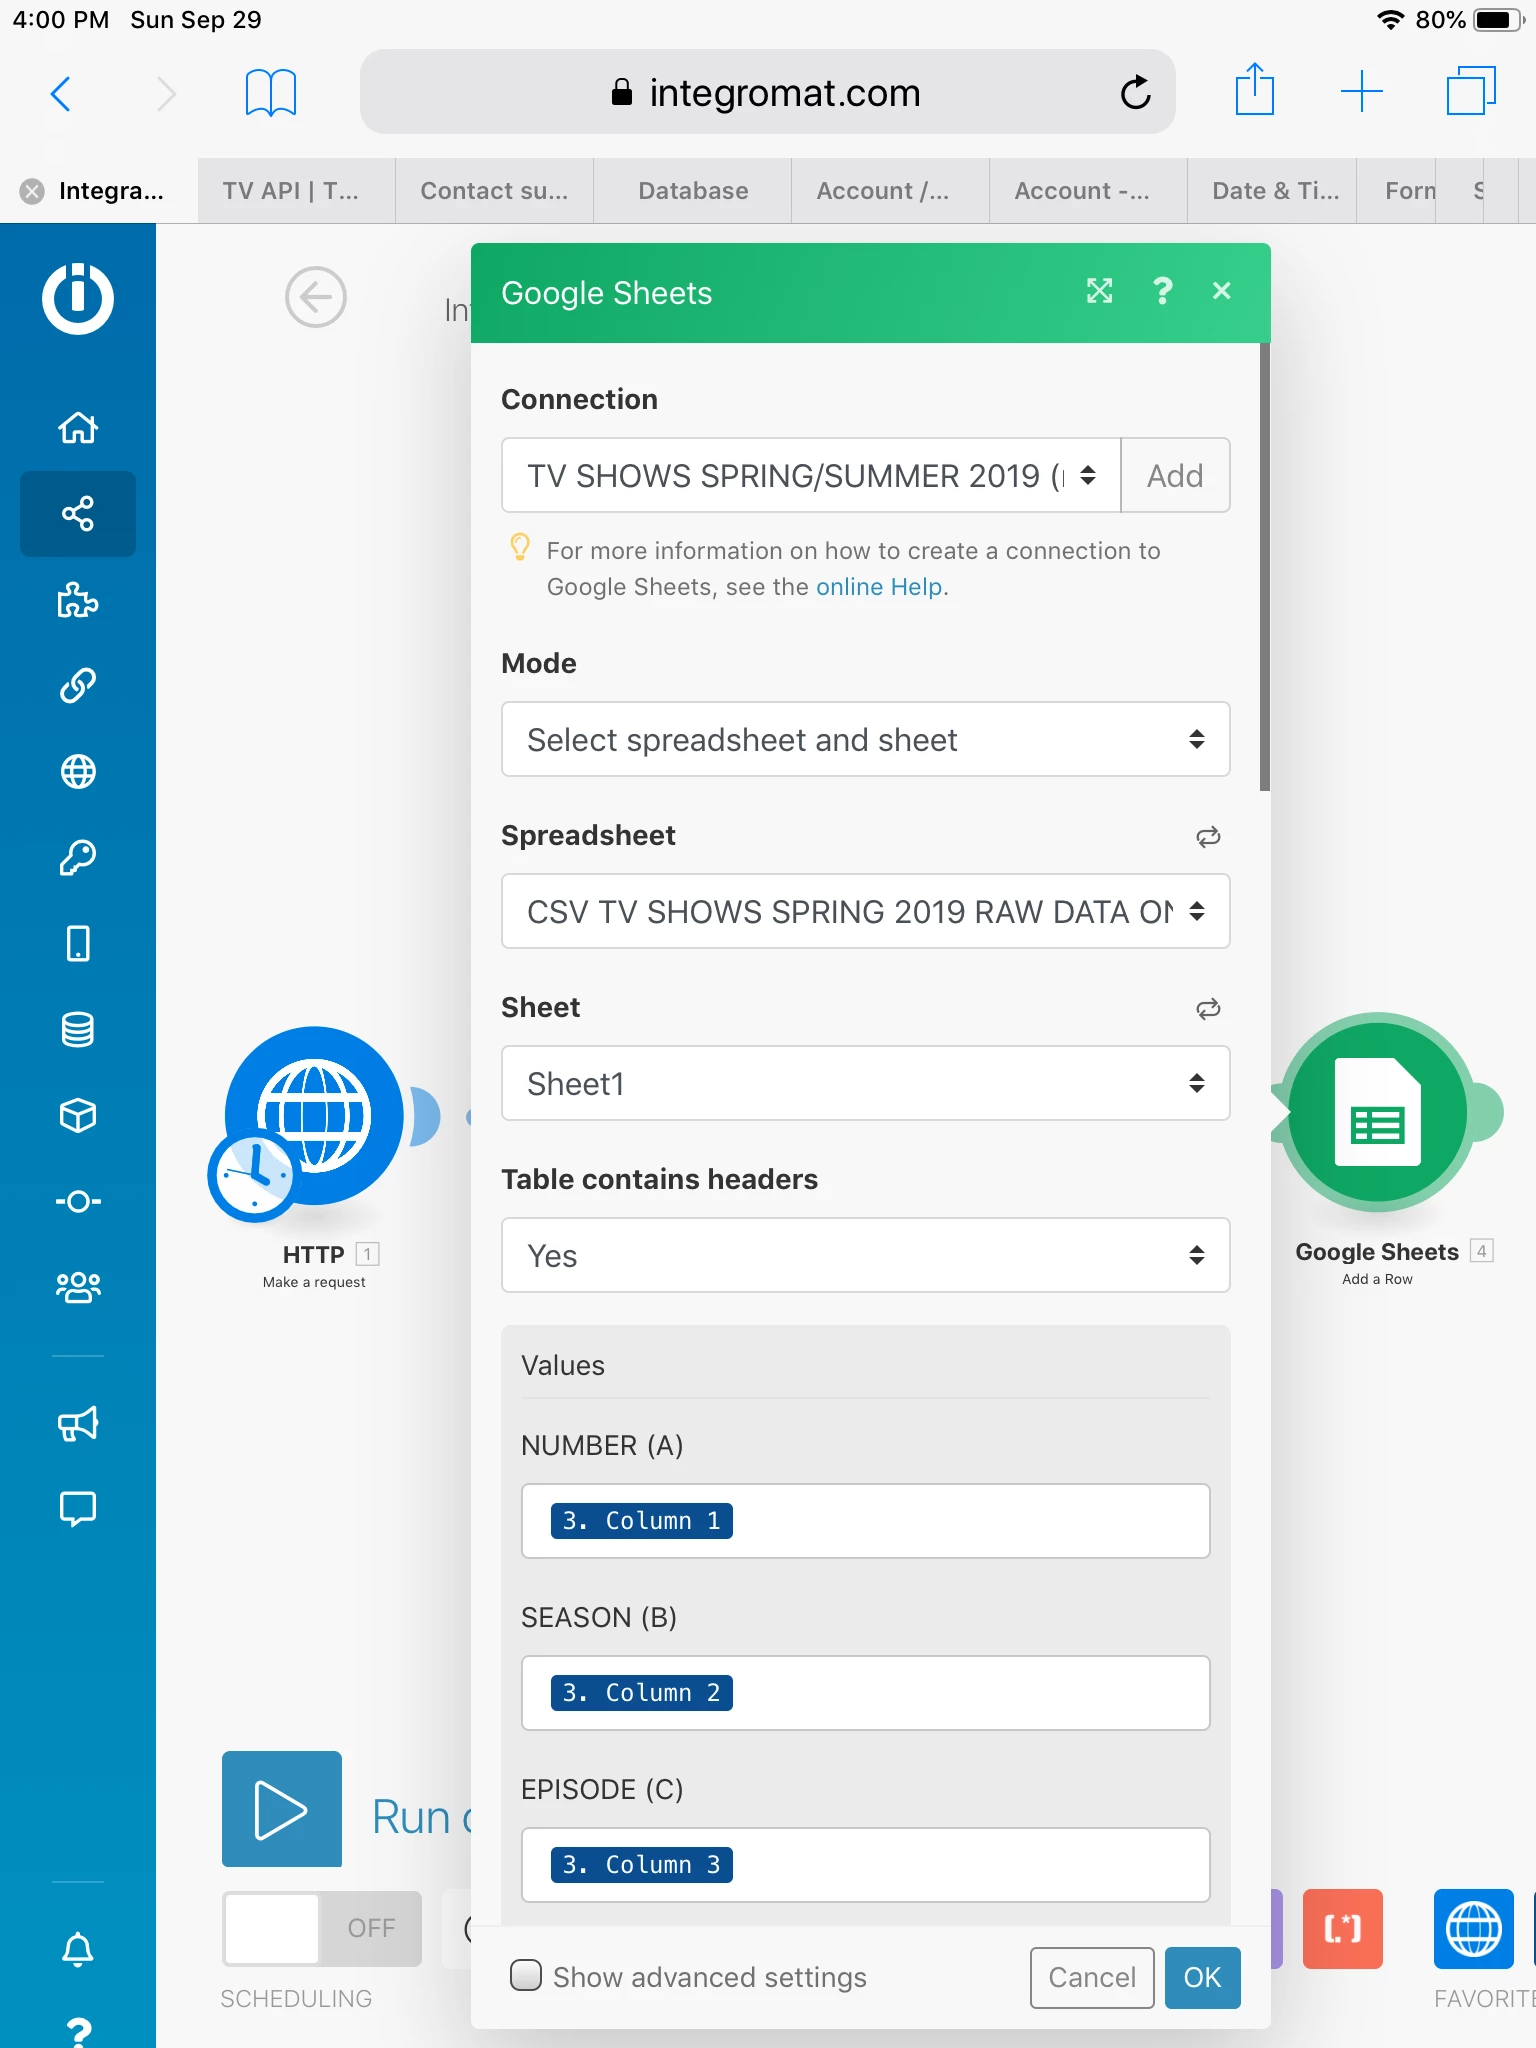Select Google Sheets Add a Row module
The height and width of the screenshot is (2048, 1536).
[x=1379, y=1113]
